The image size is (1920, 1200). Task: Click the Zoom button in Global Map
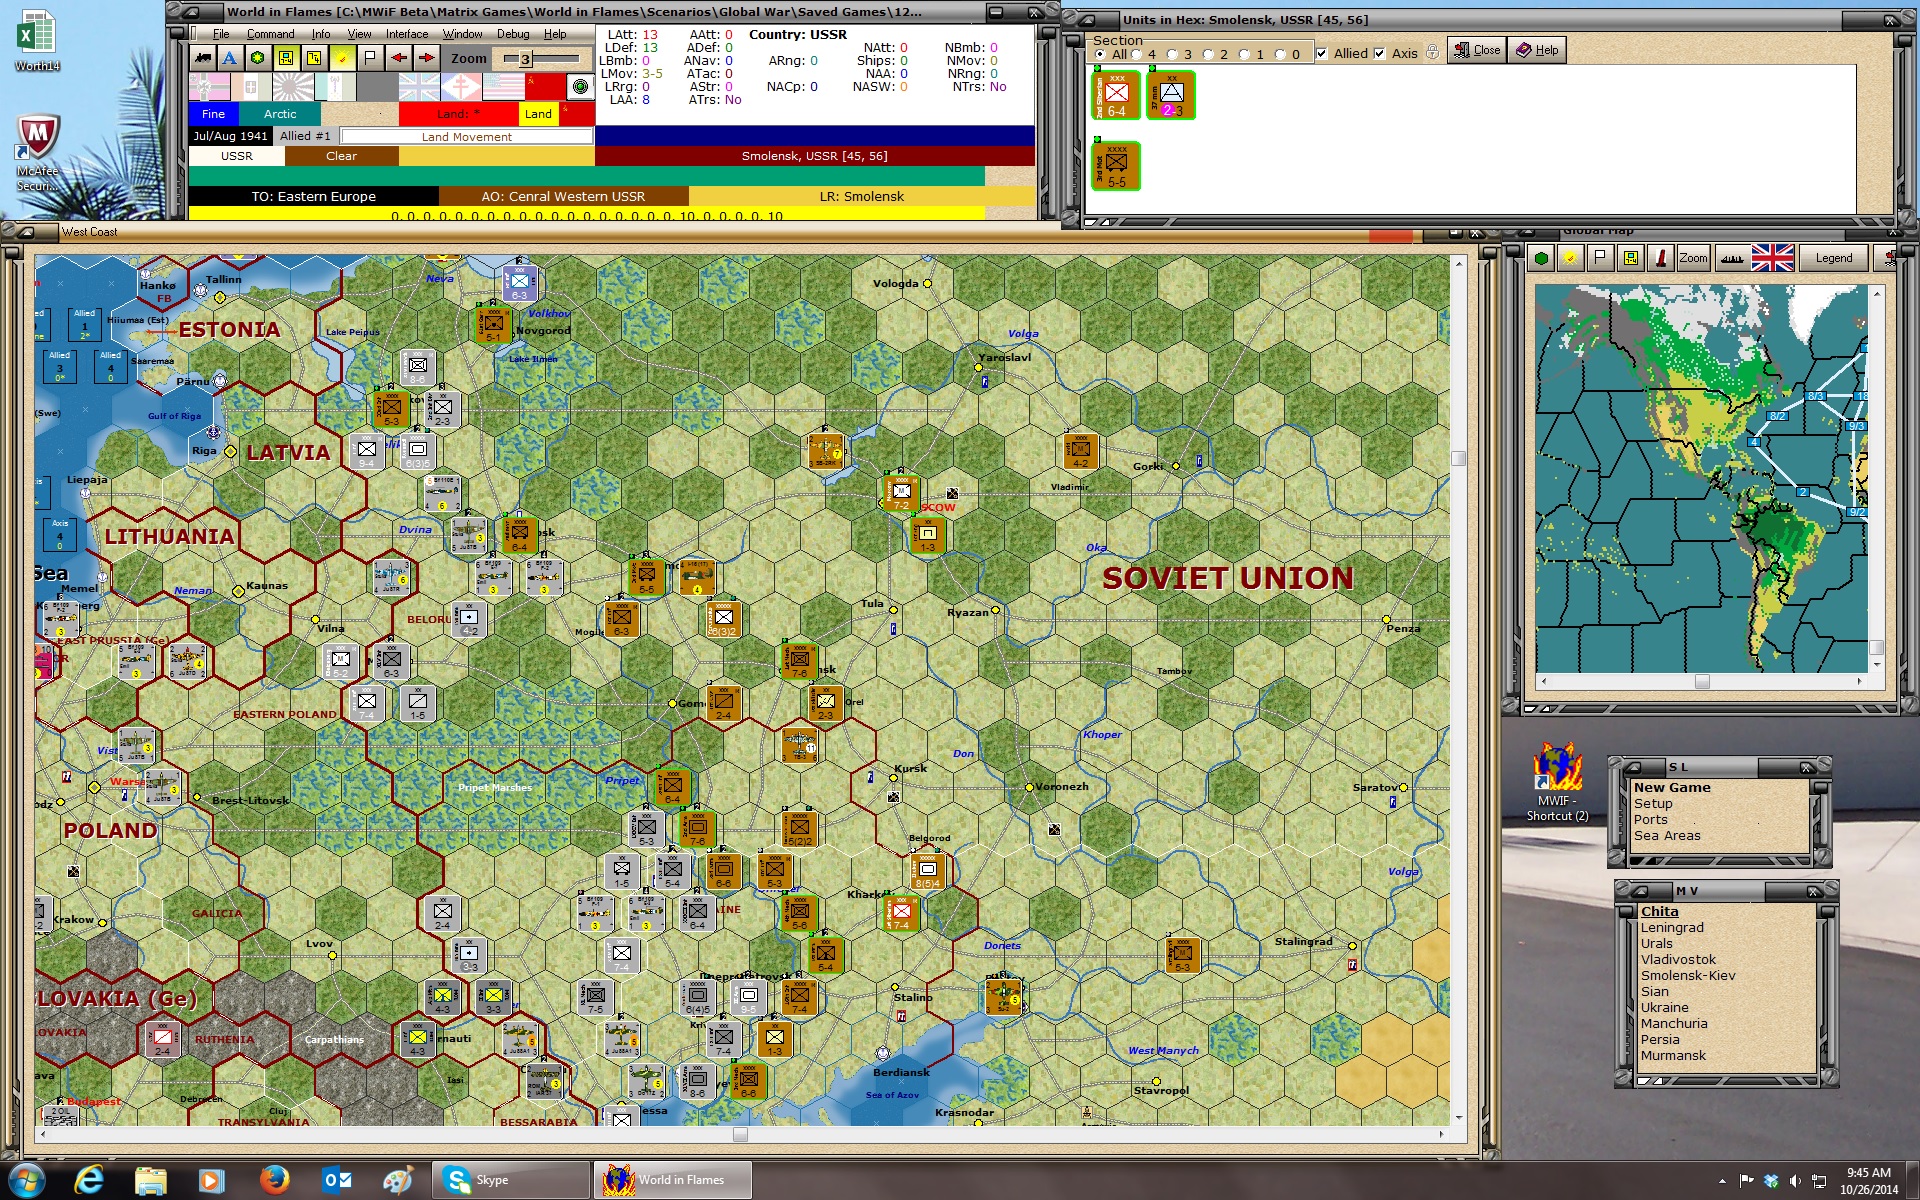pyautogui.click(x=1694, y=258)
